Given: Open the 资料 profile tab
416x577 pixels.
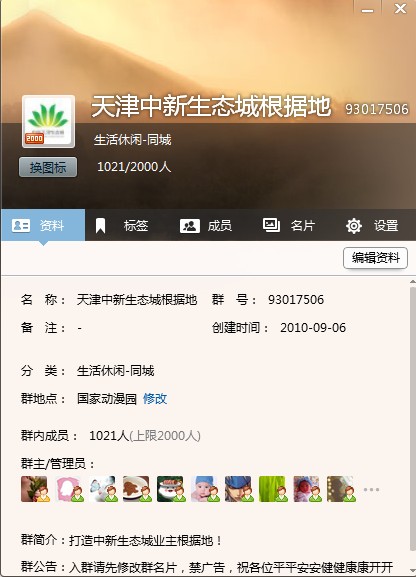Looking at the screenshot, I should 43,225.
